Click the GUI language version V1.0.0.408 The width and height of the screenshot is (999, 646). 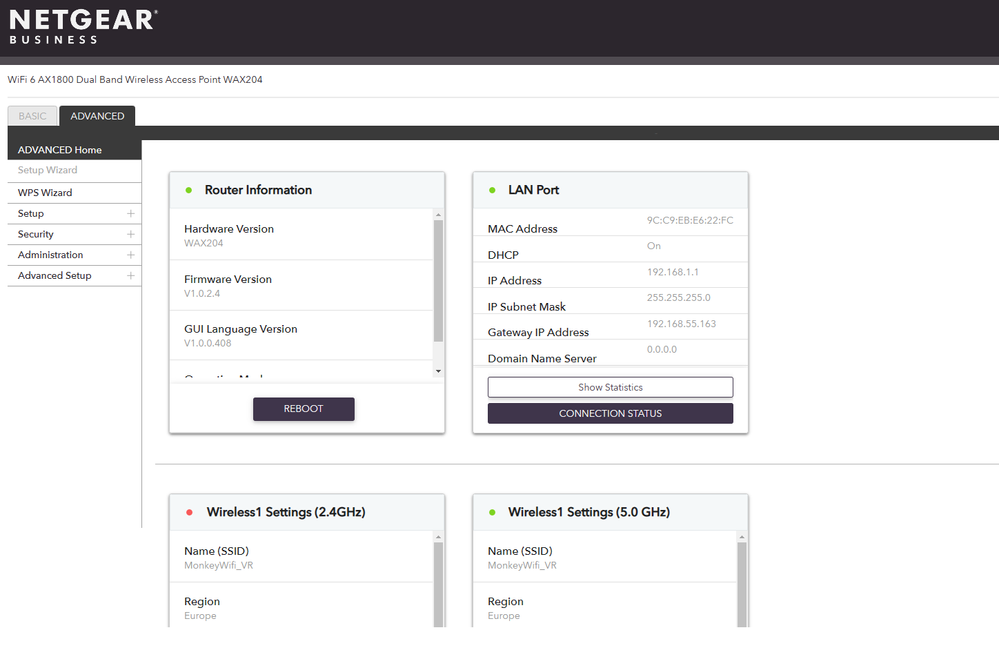(208, 343)
